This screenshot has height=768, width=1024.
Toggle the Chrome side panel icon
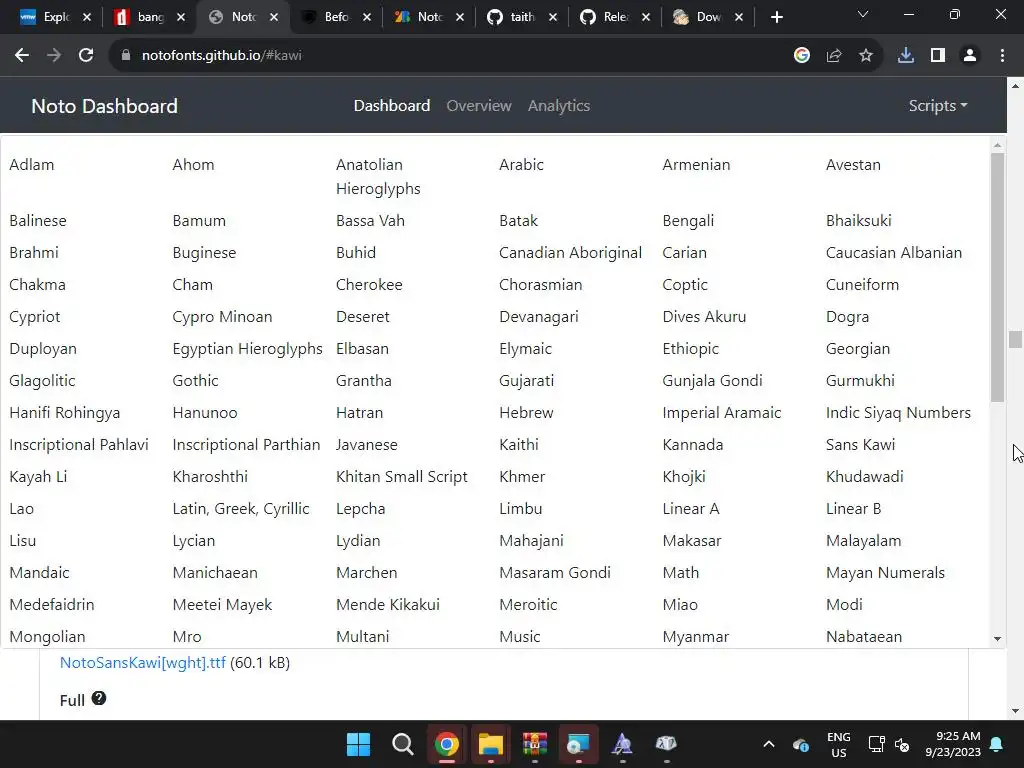[938, 56]
